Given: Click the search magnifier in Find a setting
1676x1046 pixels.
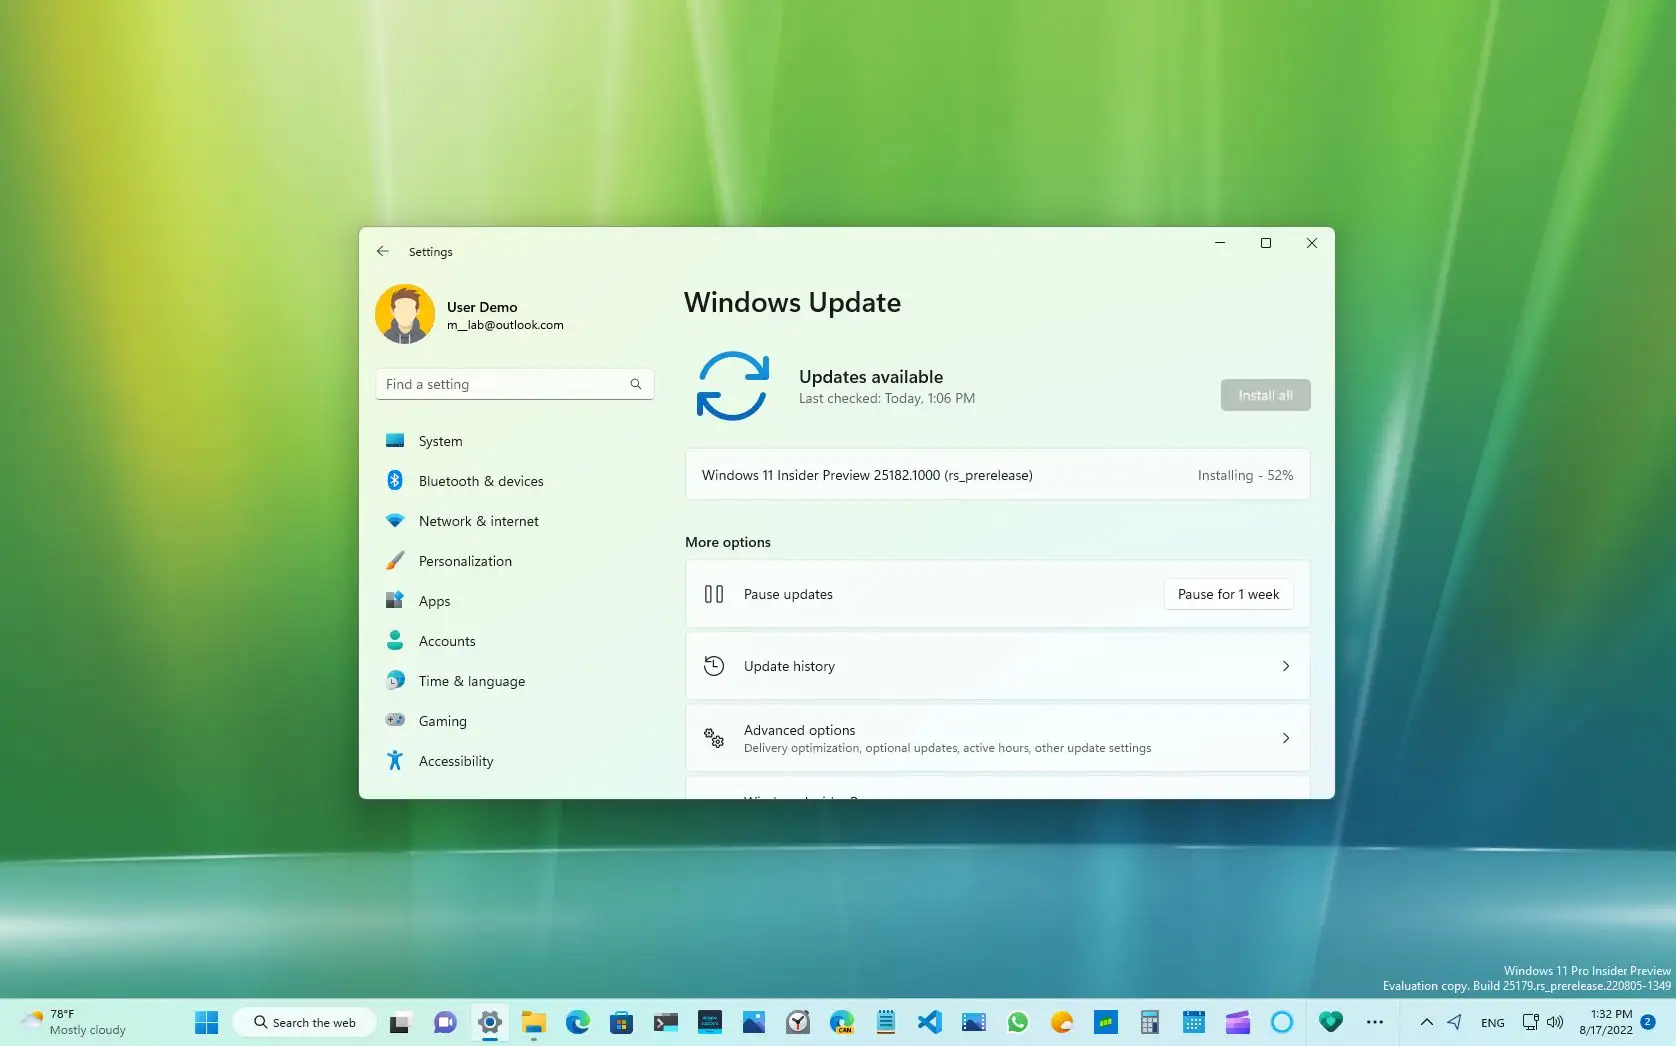Looking at the screenshot, I should (636, 384).
